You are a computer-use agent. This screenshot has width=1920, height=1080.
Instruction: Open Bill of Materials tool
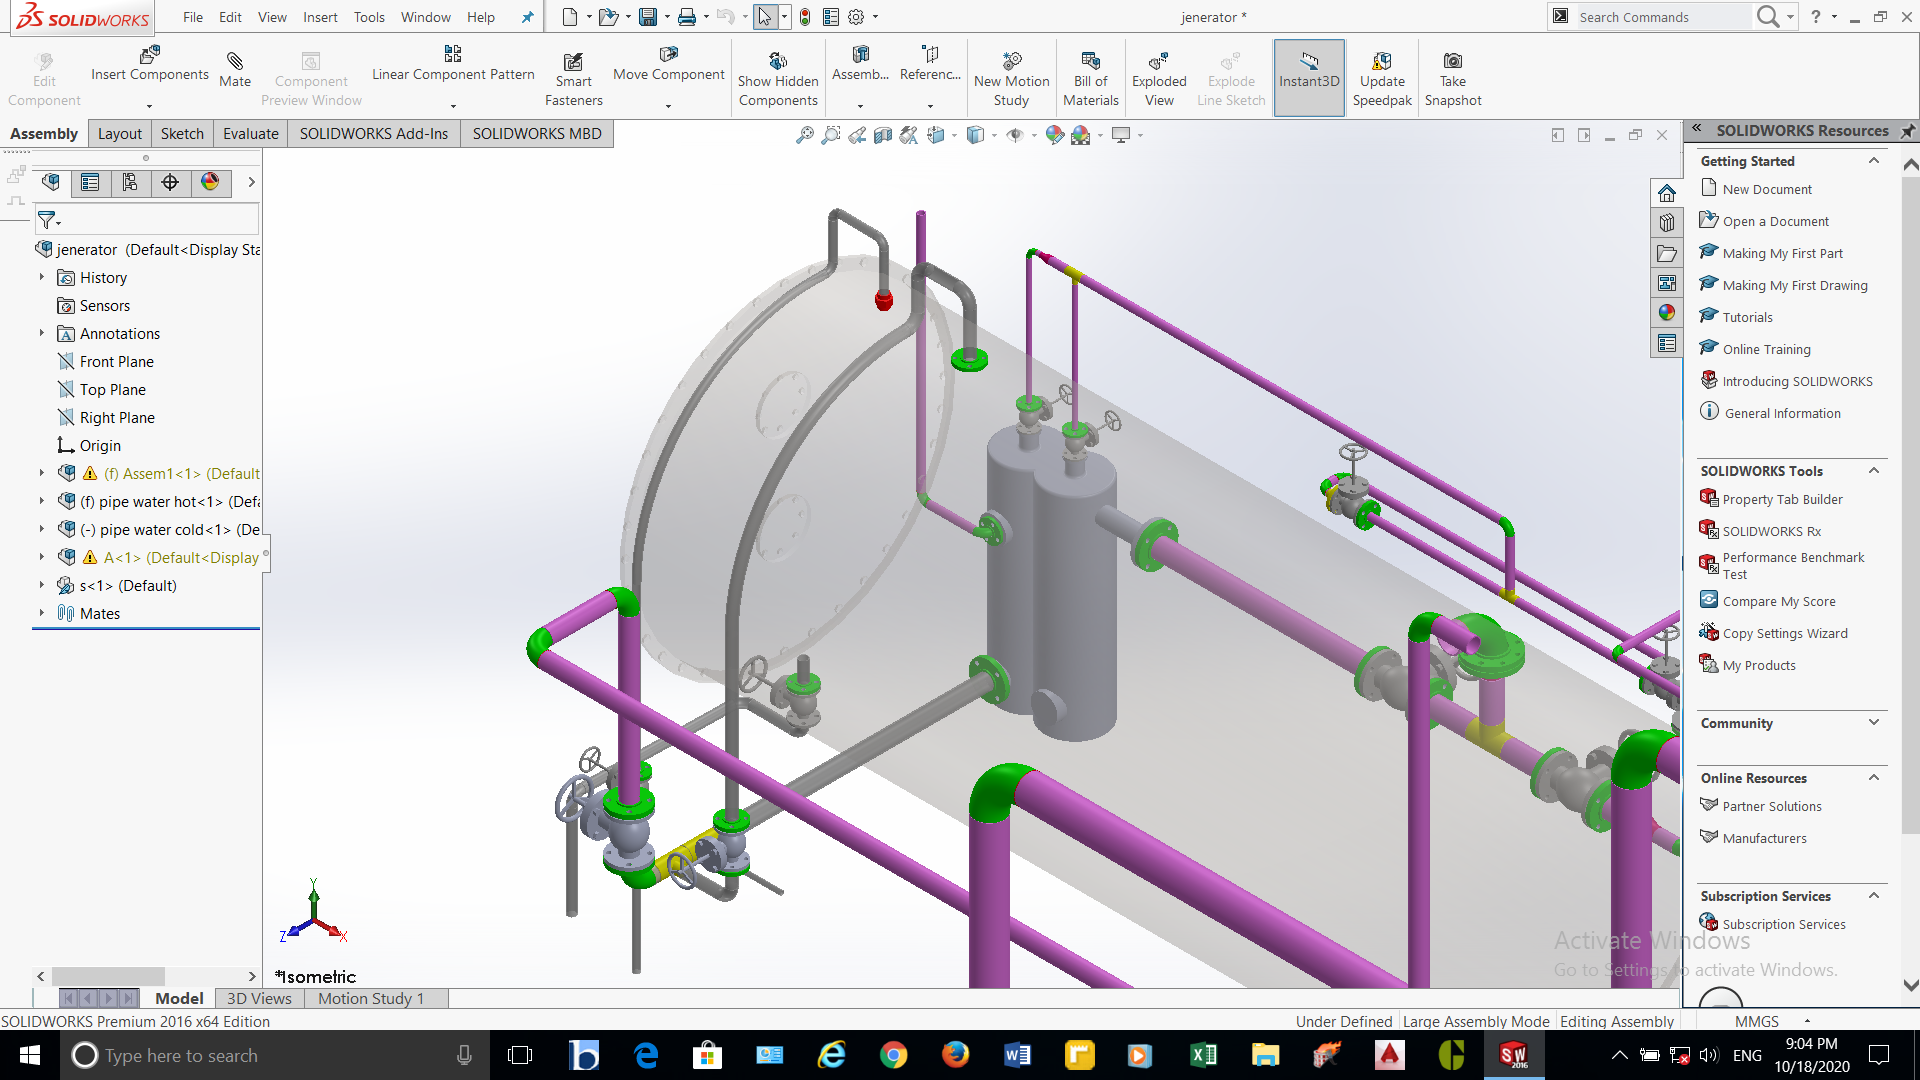1090,62
